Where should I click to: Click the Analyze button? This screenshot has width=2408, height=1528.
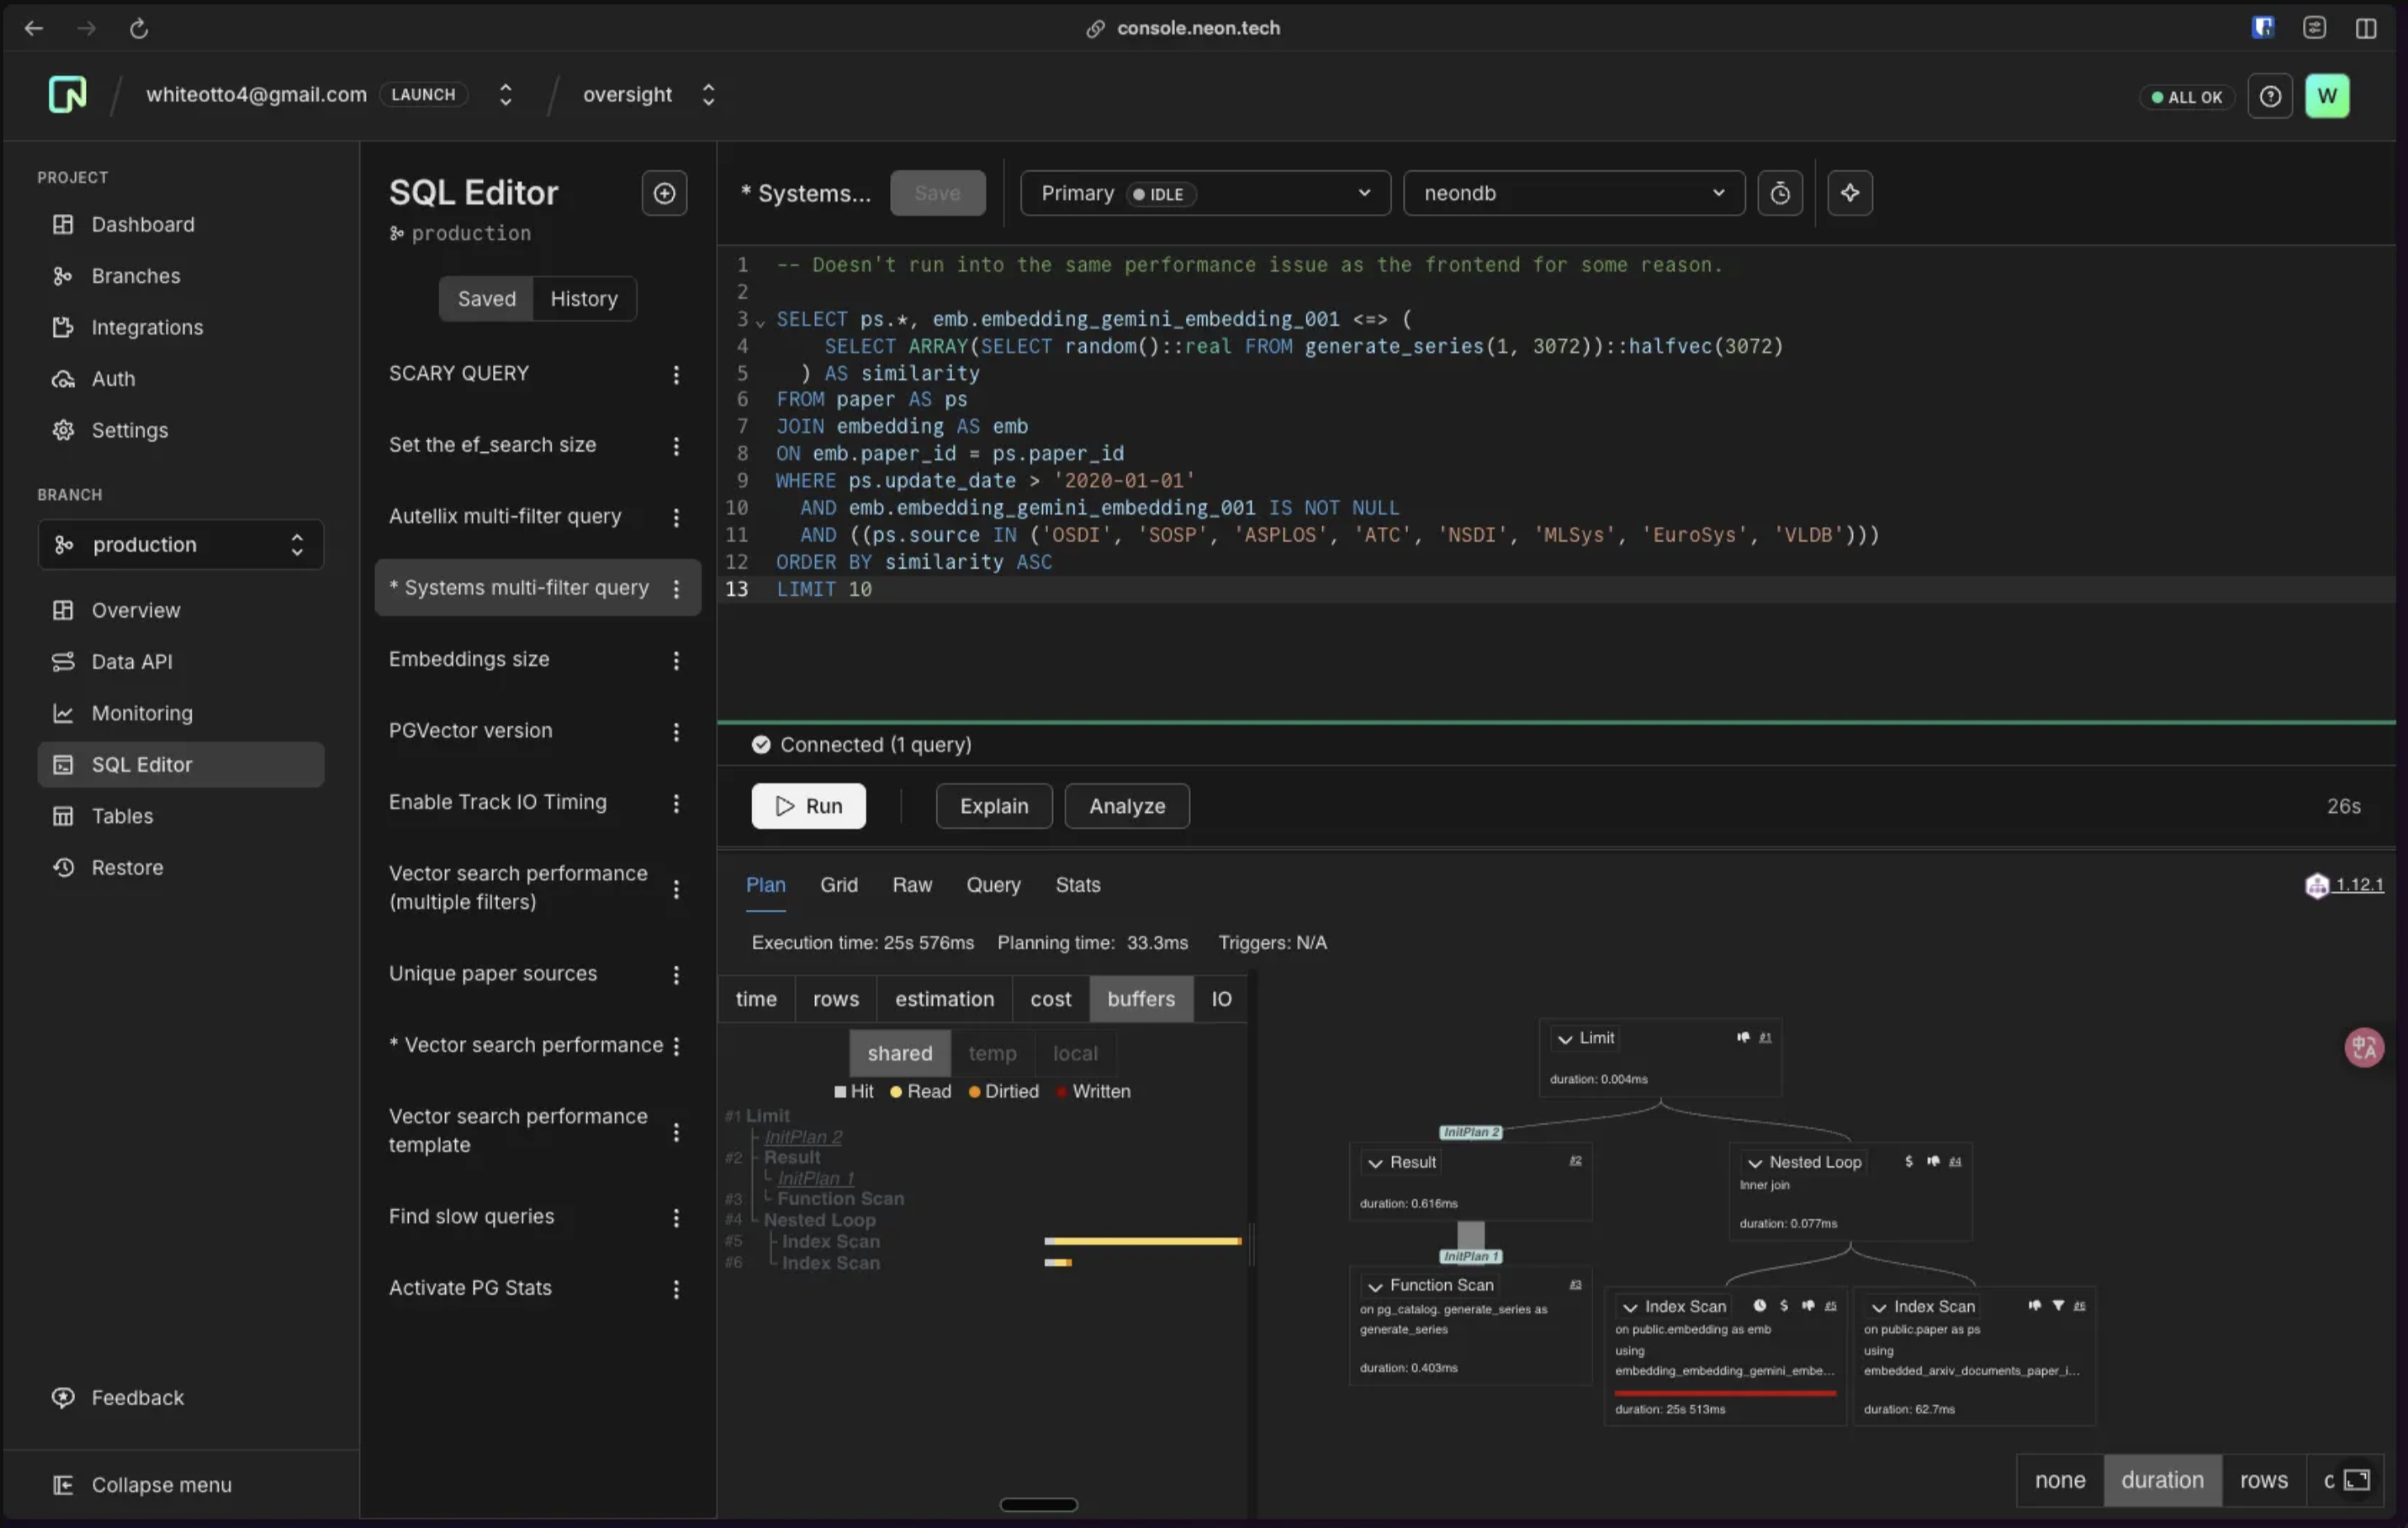1126,806
